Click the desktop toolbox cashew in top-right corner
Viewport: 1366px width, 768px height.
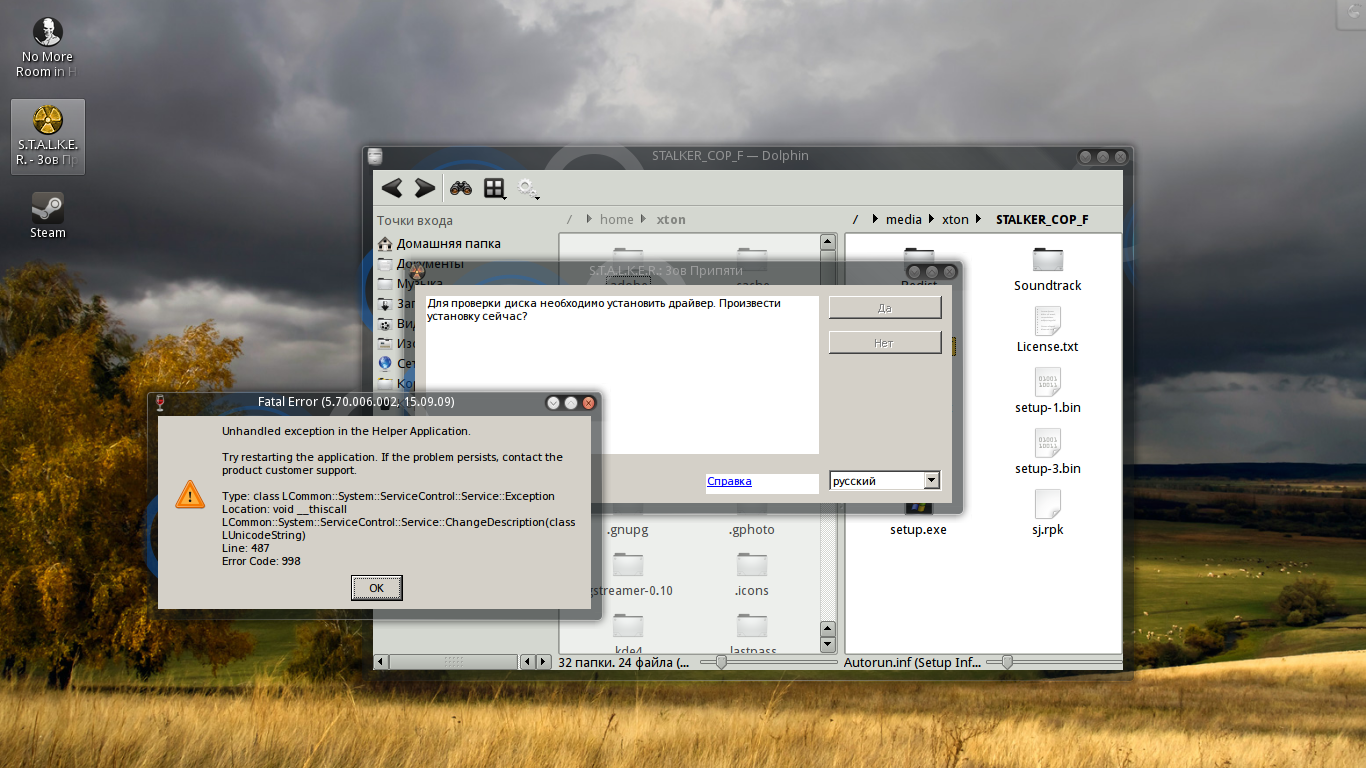point(1351,14)
